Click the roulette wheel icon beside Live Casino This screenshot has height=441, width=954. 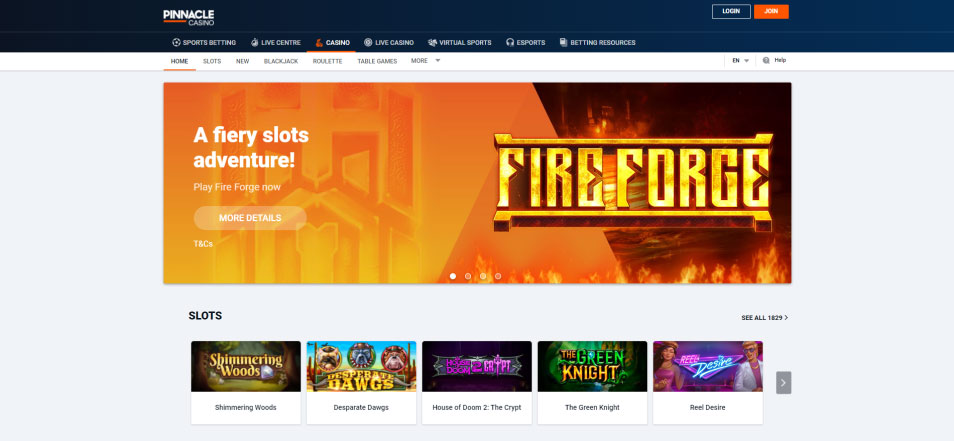tap(368, 43)
